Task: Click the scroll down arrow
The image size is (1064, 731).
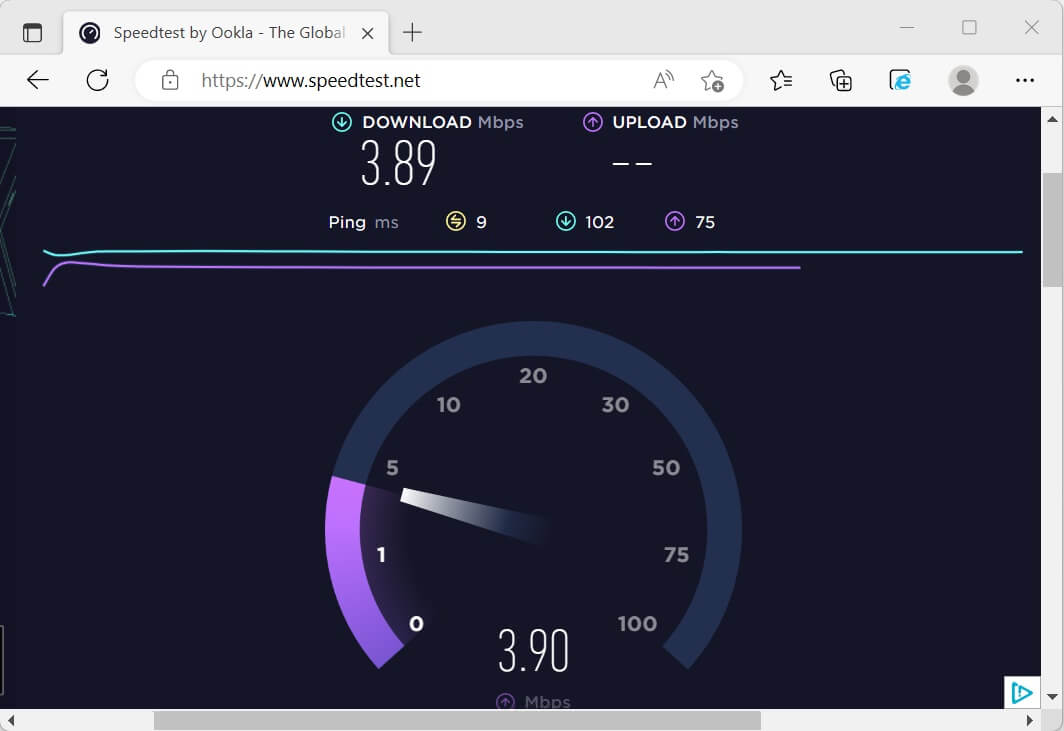Action: tap(1050, 696)
